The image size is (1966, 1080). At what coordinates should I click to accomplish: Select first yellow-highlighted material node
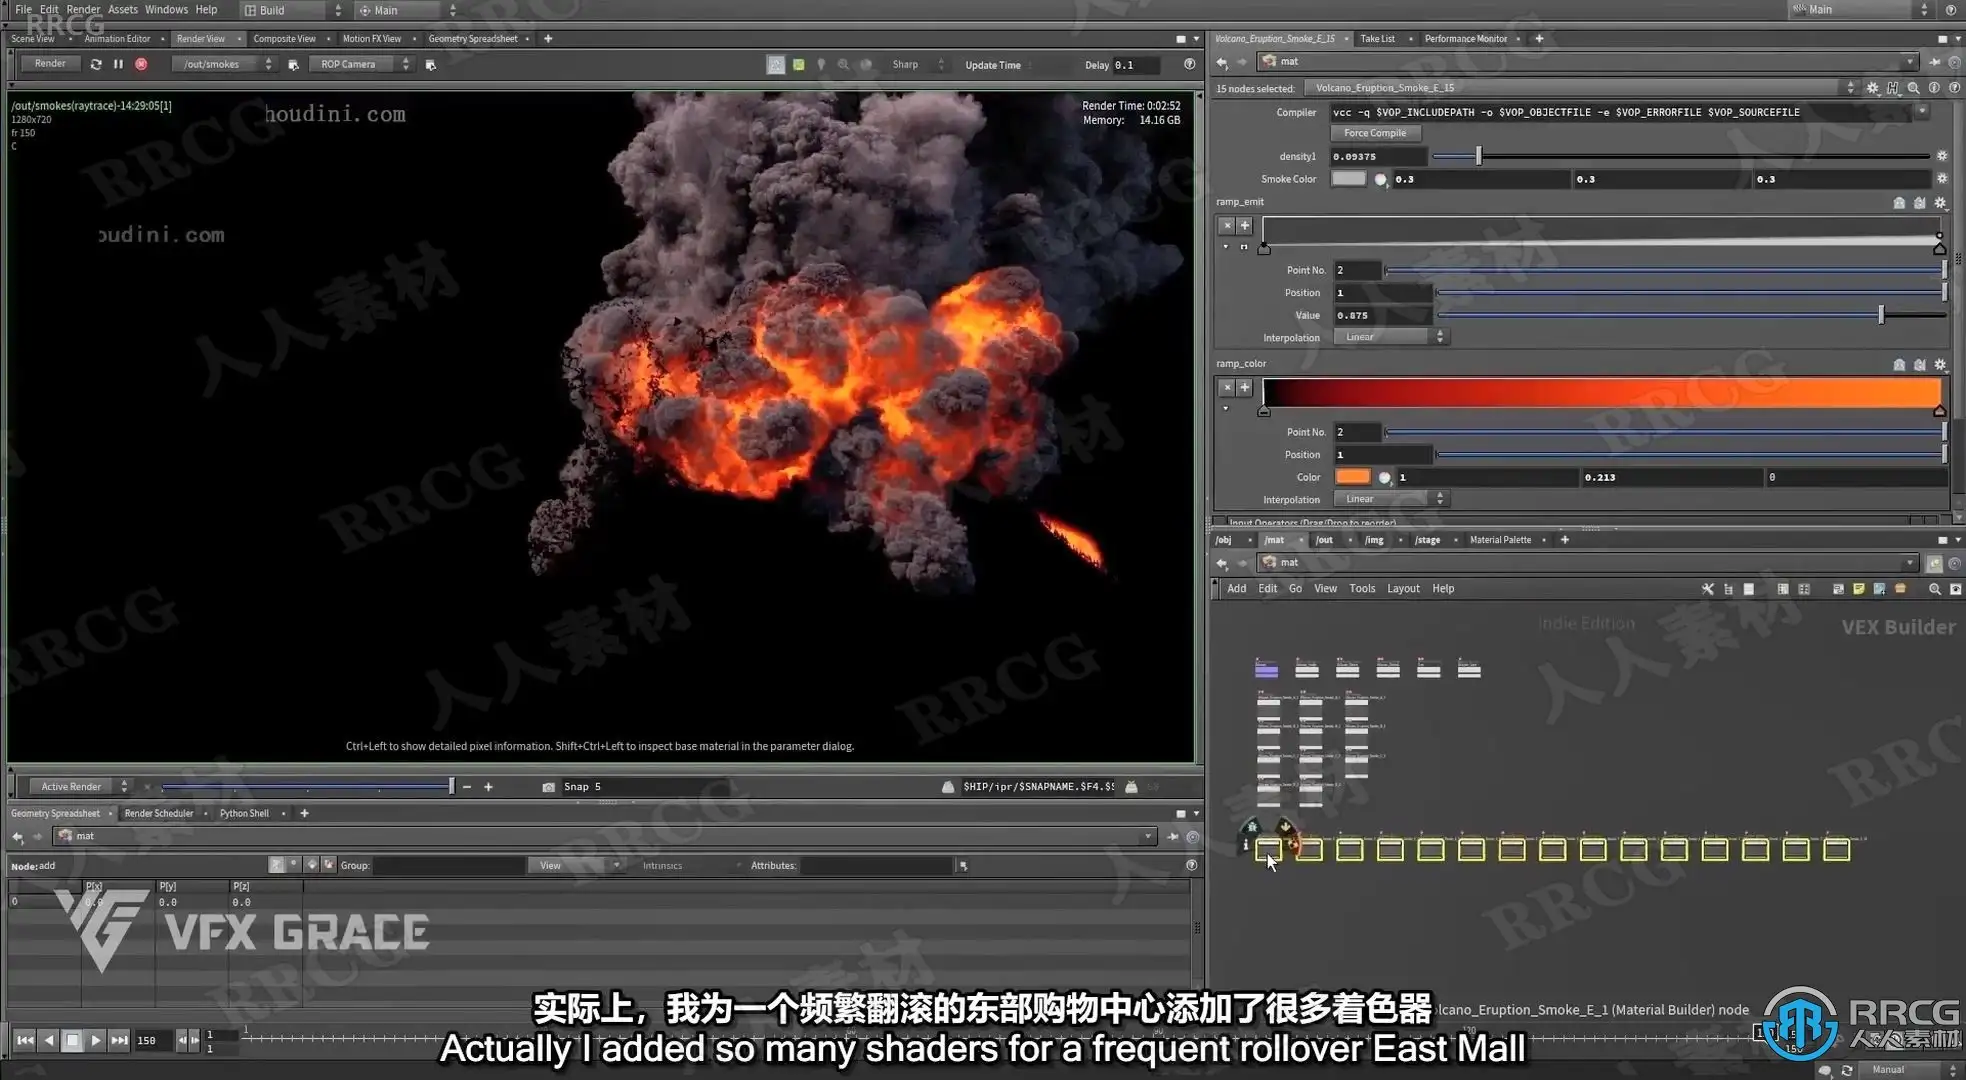(1268, 850)
